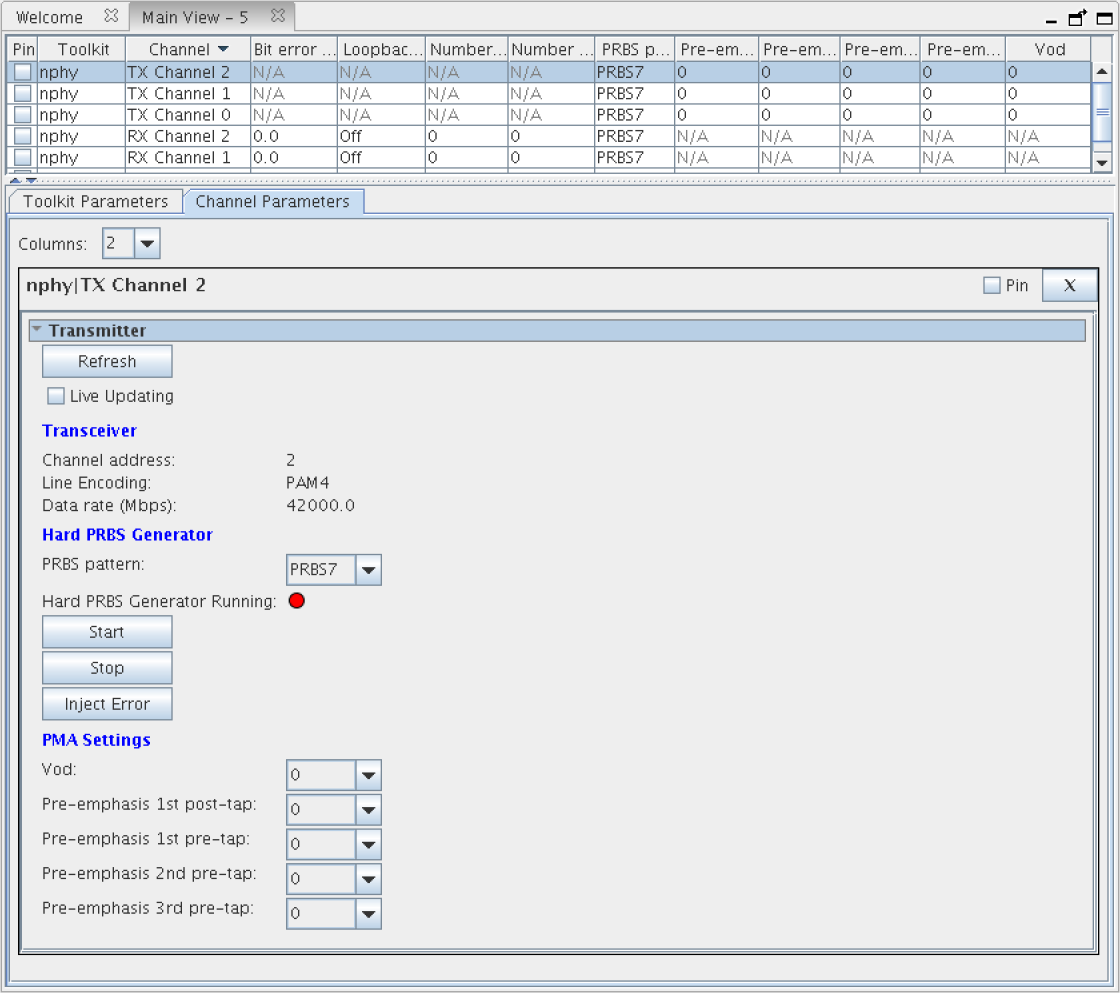
Task: Collapse the Transmitter section
Action: click(37, 330)
